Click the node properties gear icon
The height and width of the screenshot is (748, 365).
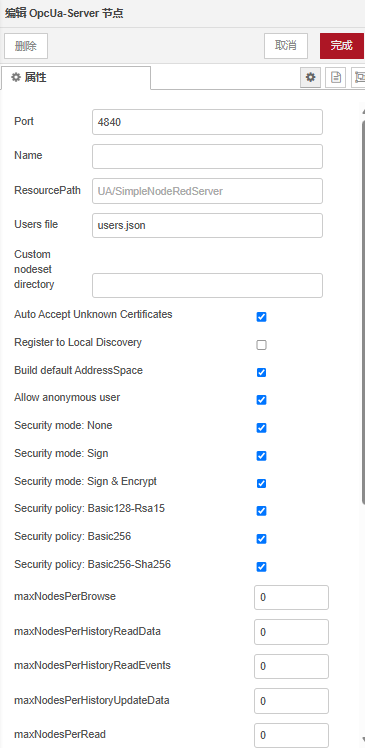(x=311, y=77)
